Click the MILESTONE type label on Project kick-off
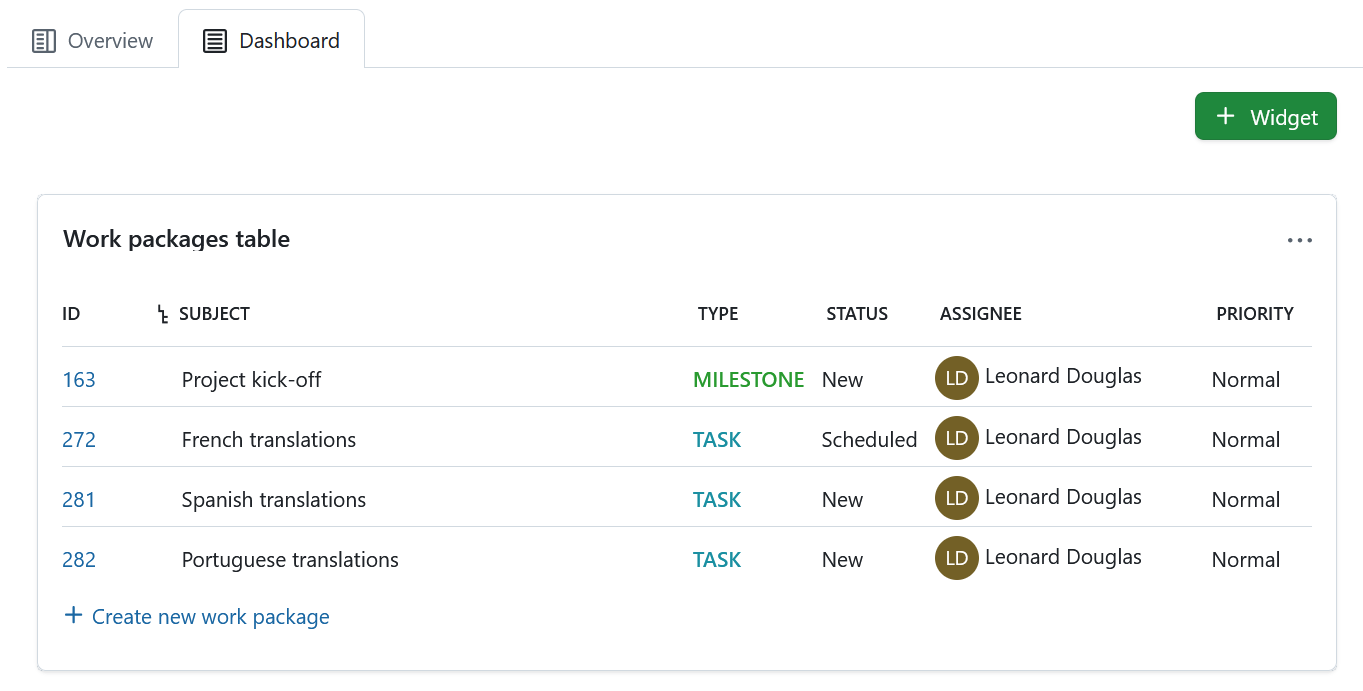 click(x=748, y=379)
